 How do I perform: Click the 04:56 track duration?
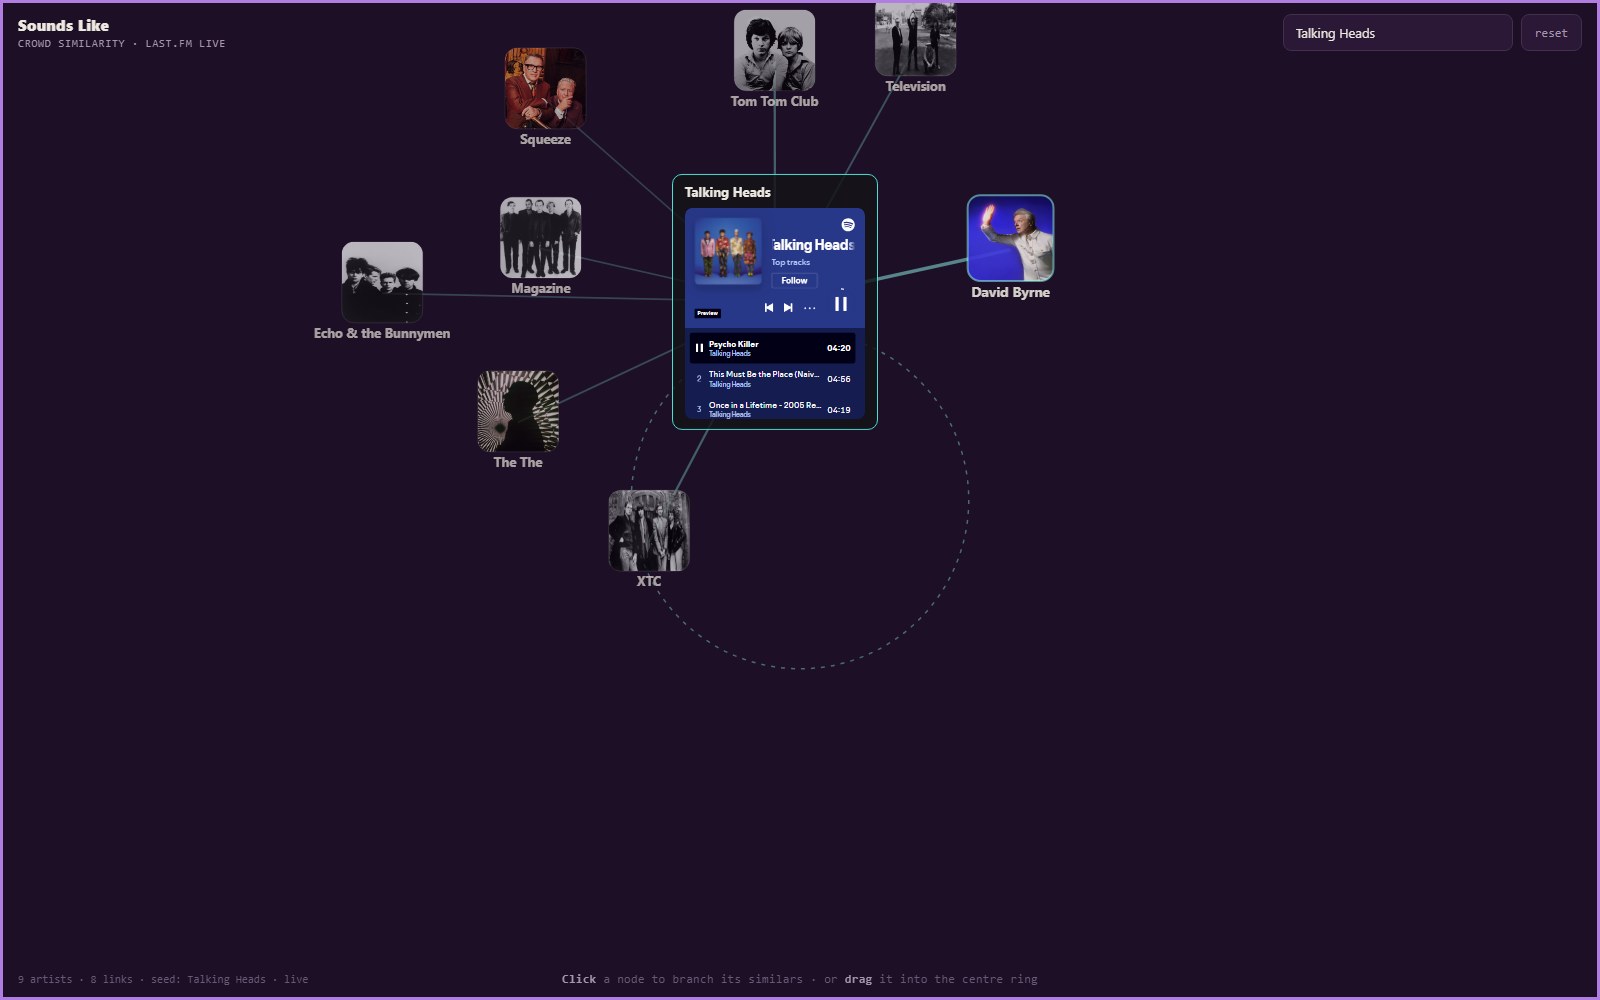pos(838,380)
